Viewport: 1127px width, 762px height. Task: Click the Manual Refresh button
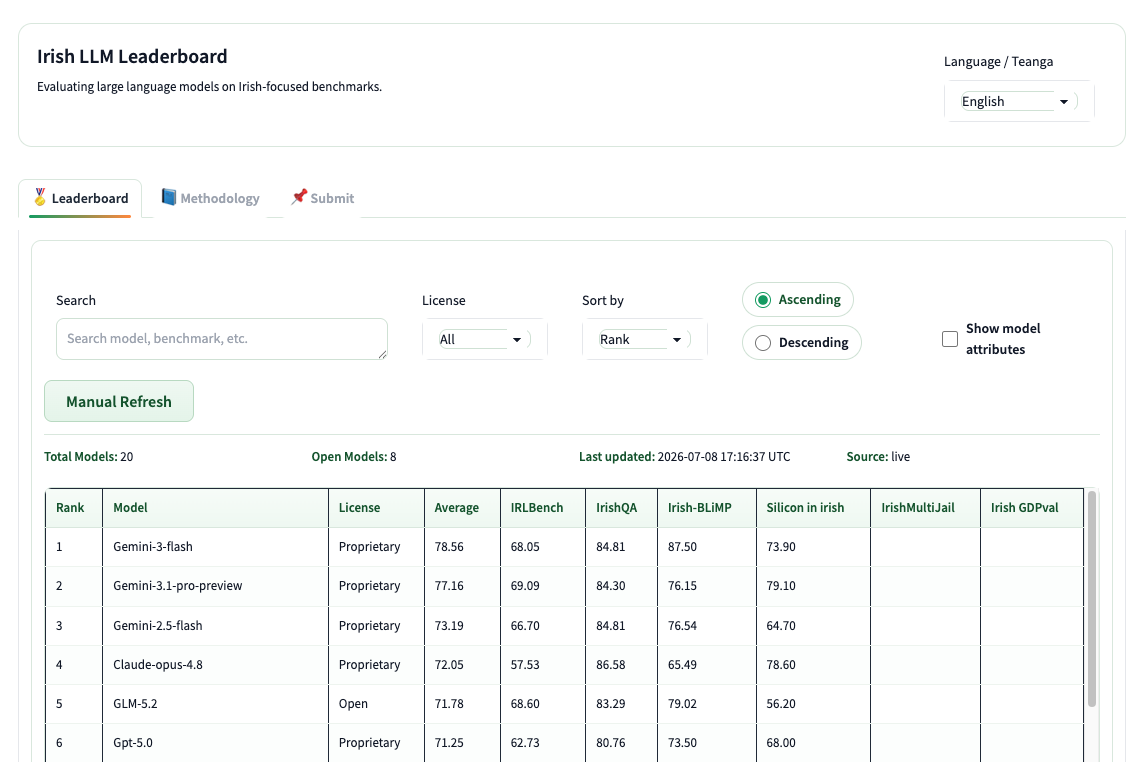tap(119, 401)
